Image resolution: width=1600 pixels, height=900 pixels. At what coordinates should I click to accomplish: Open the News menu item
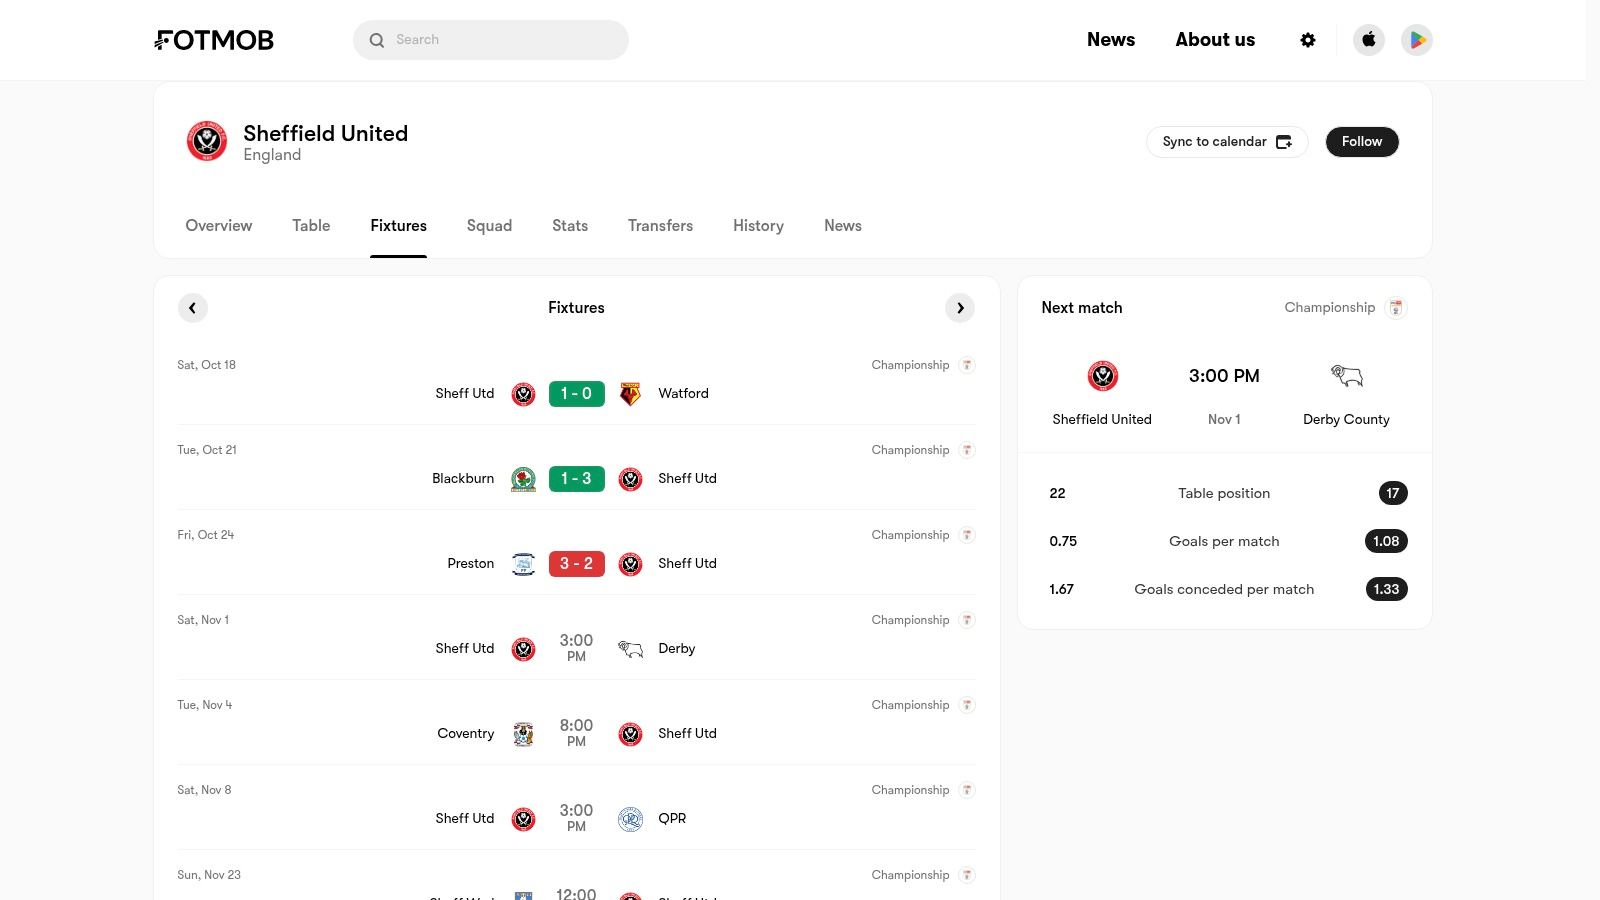pyautogui.click(x=1111, y=40)
